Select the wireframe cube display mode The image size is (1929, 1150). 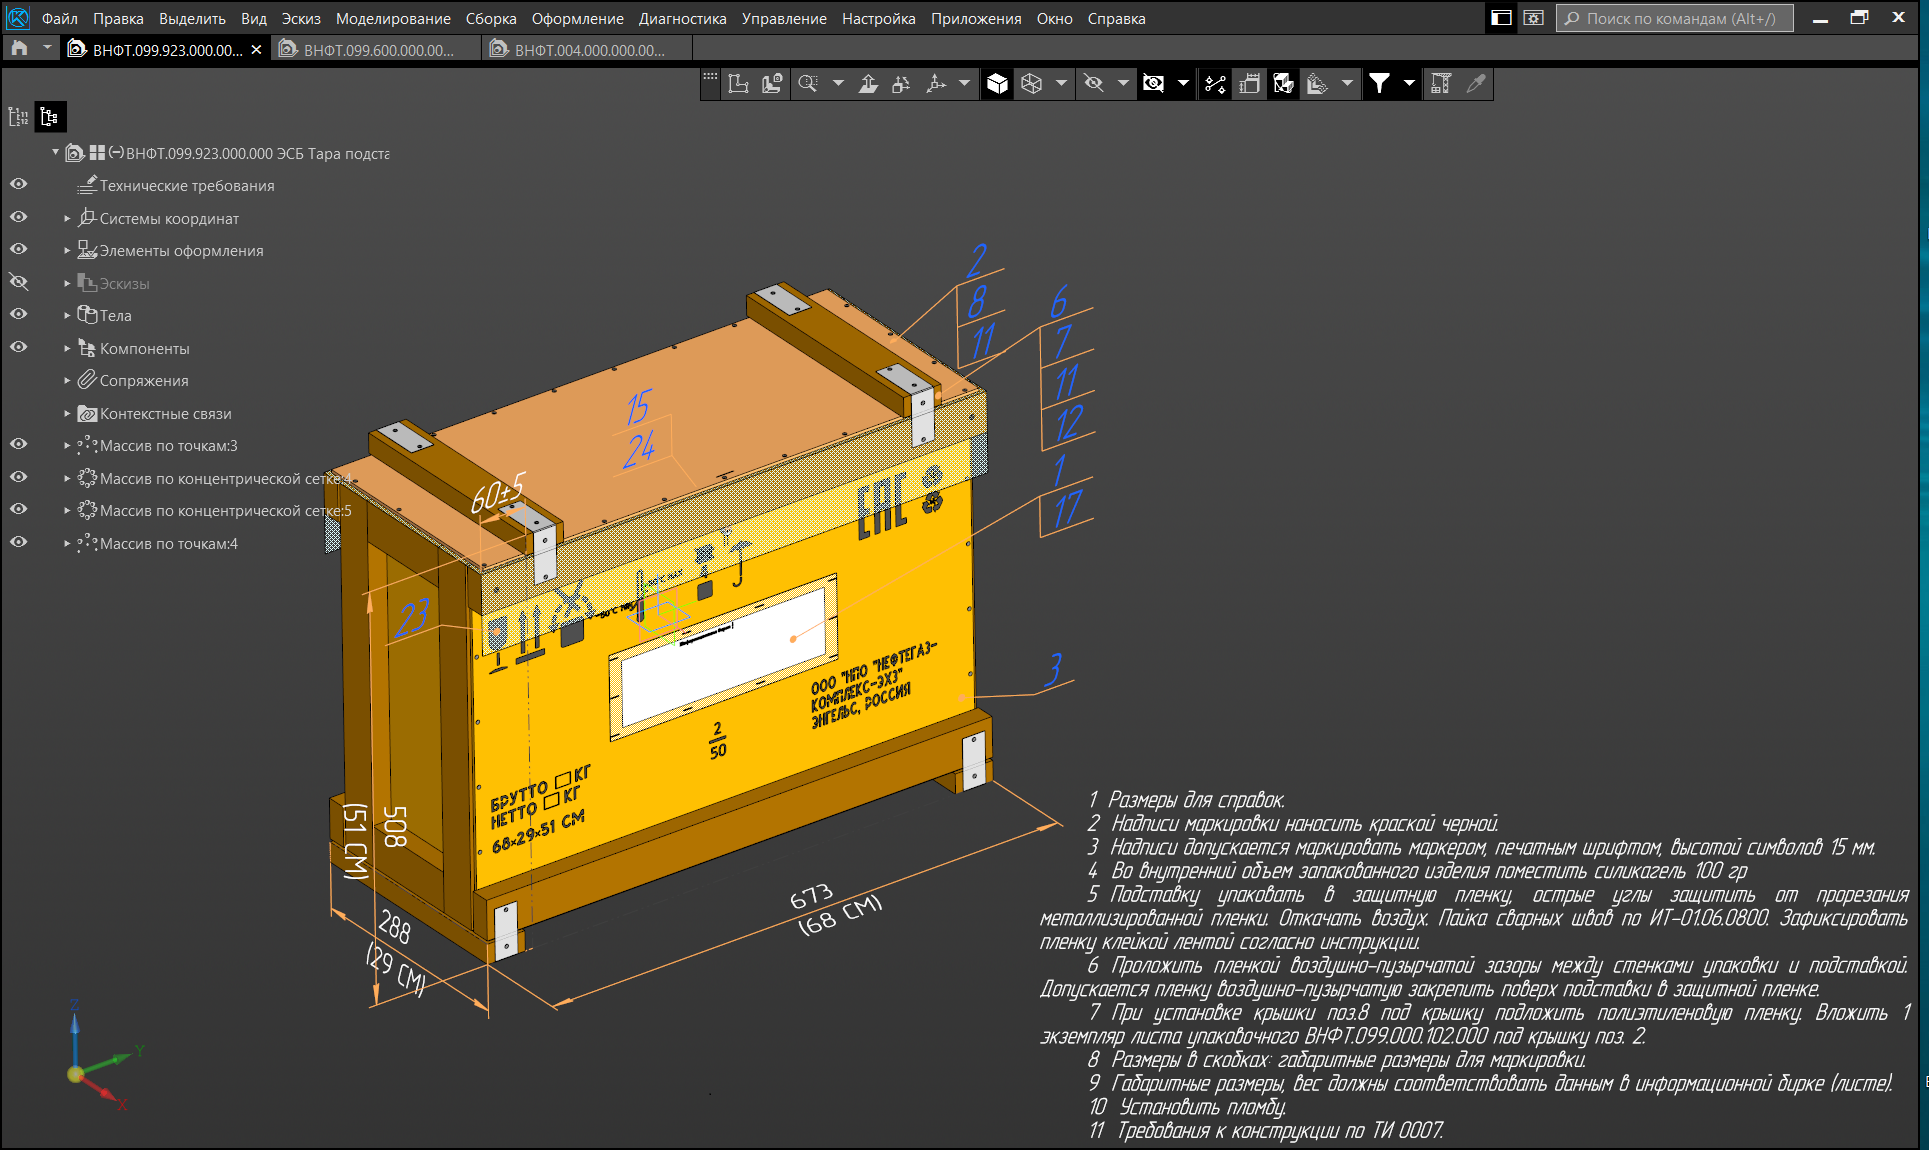click(1032, 84)
